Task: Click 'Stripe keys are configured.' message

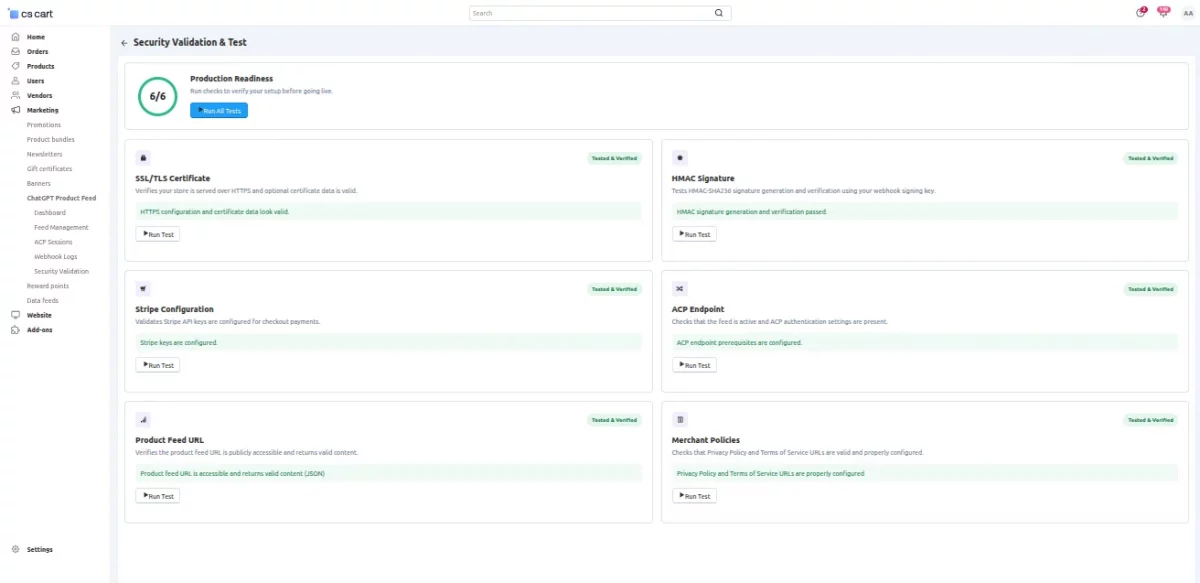Action: click(x=179, y=343)
